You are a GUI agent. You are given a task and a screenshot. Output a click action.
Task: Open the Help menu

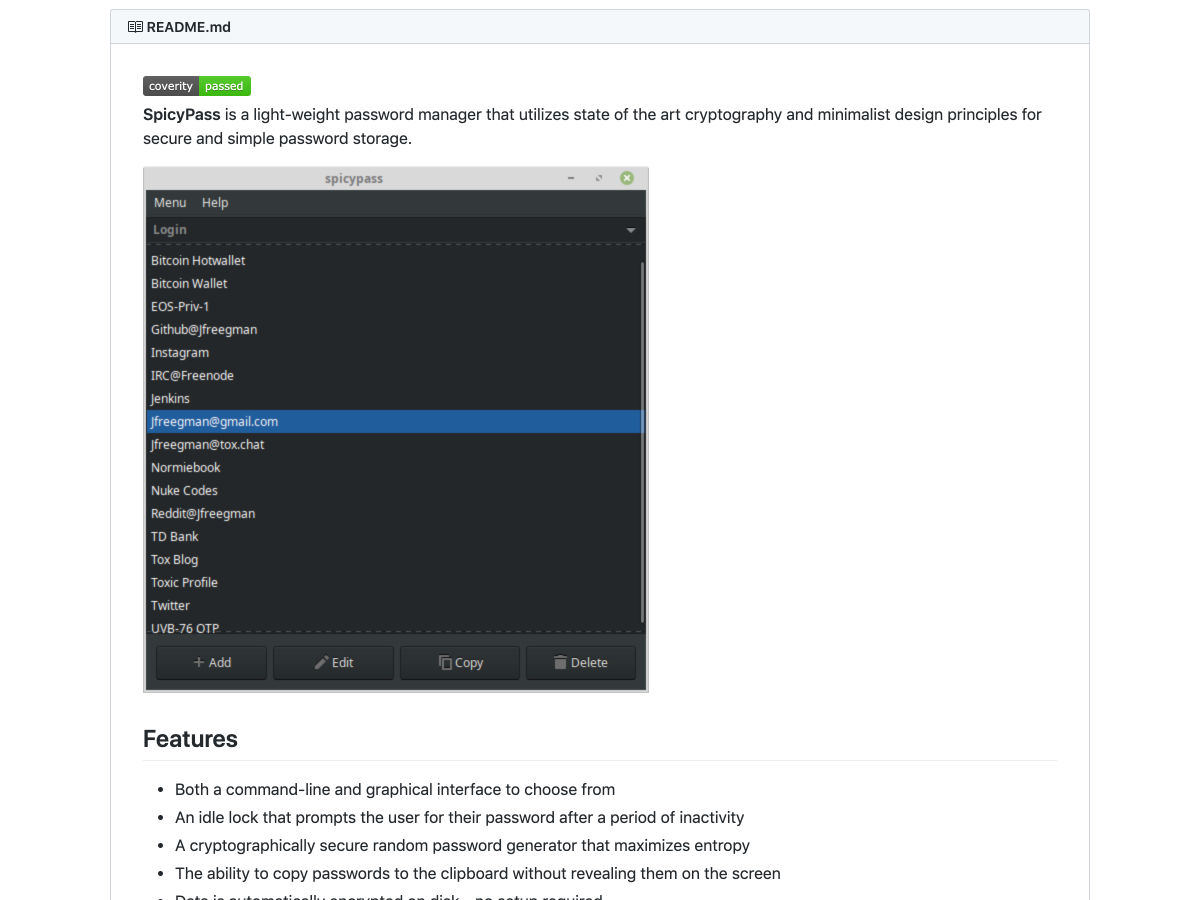(x=215, y=202)
